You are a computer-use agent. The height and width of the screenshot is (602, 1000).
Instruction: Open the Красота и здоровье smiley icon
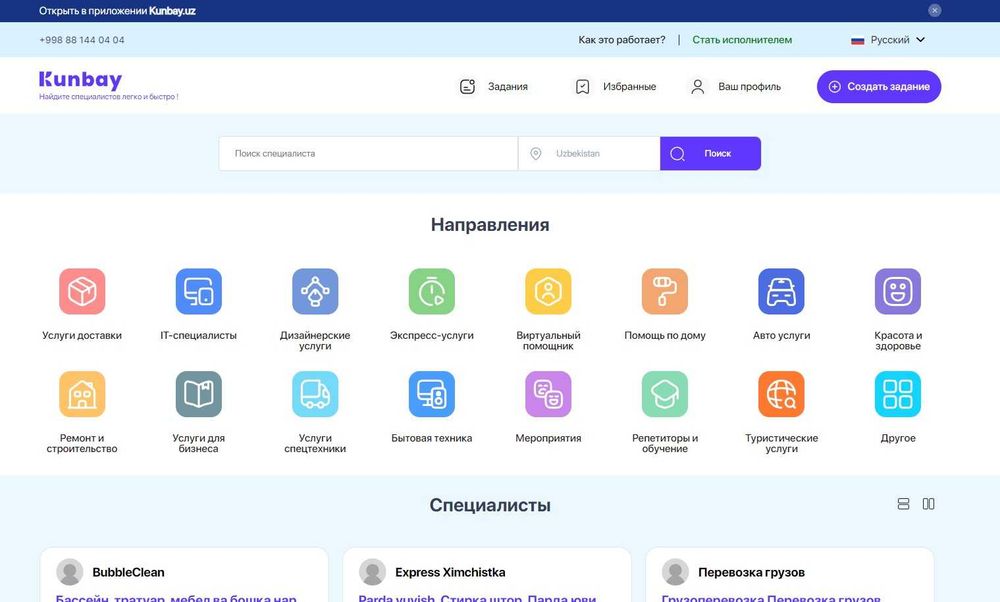point(898,291)
